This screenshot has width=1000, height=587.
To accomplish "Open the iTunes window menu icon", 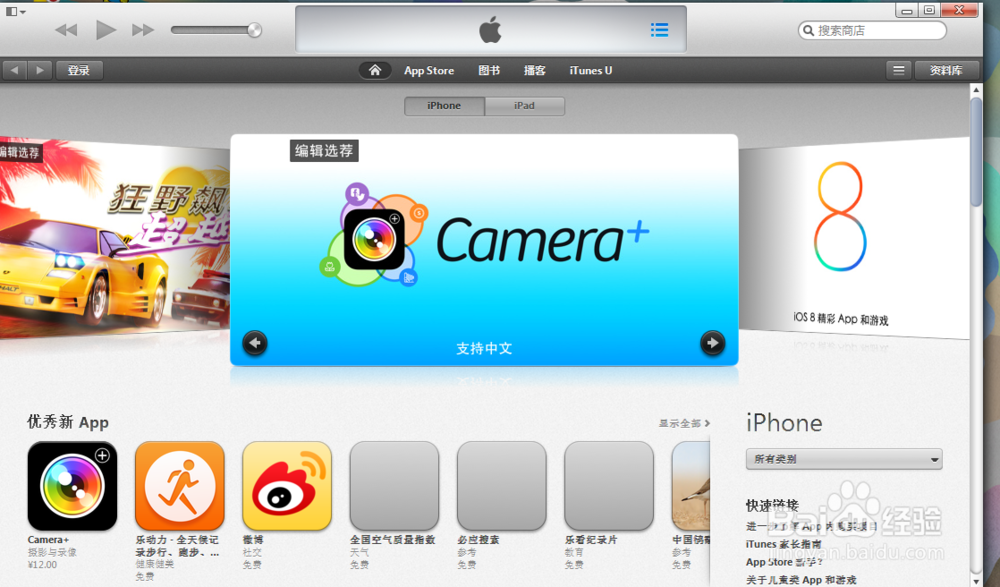I will 15,11.
